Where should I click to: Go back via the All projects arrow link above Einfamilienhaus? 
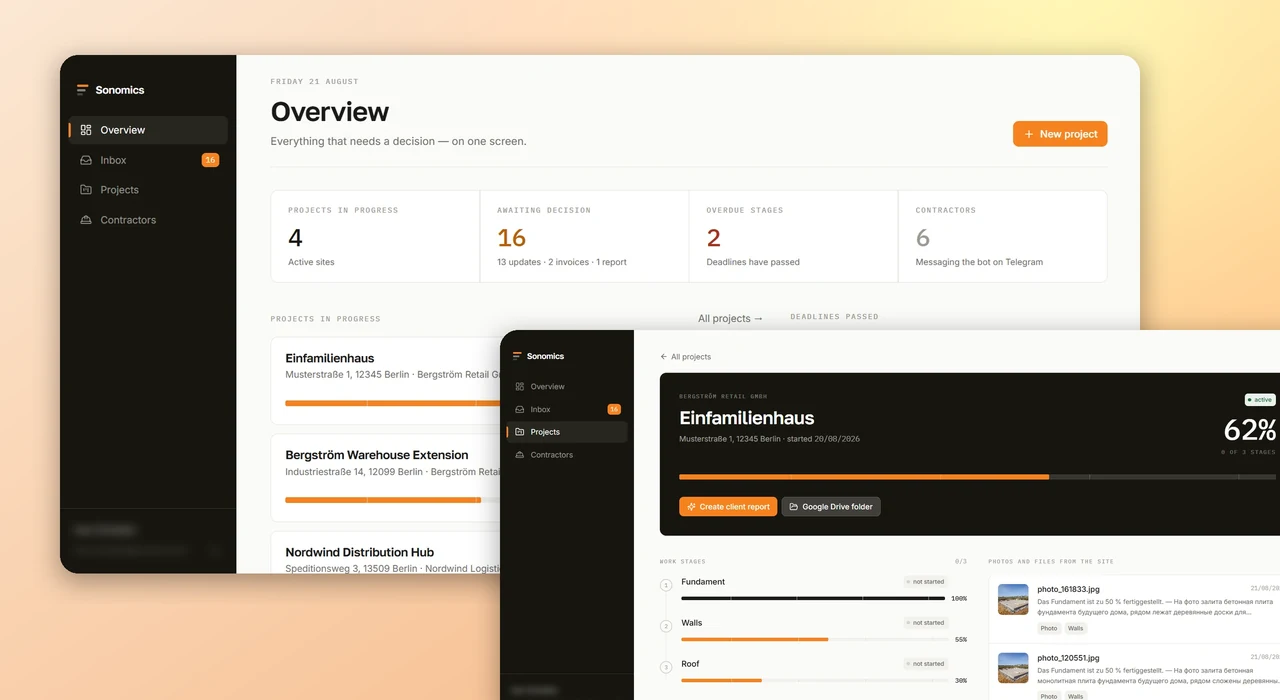click(x=686, y=357)
